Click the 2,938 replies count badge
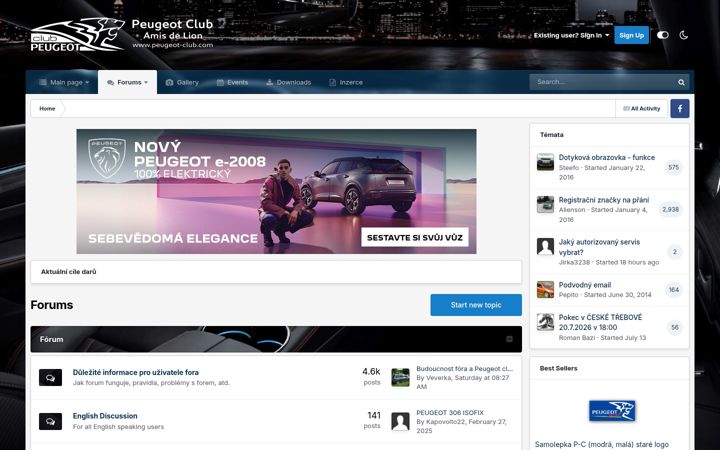This screenshot has width=720, height=450. tap(670, 209)
